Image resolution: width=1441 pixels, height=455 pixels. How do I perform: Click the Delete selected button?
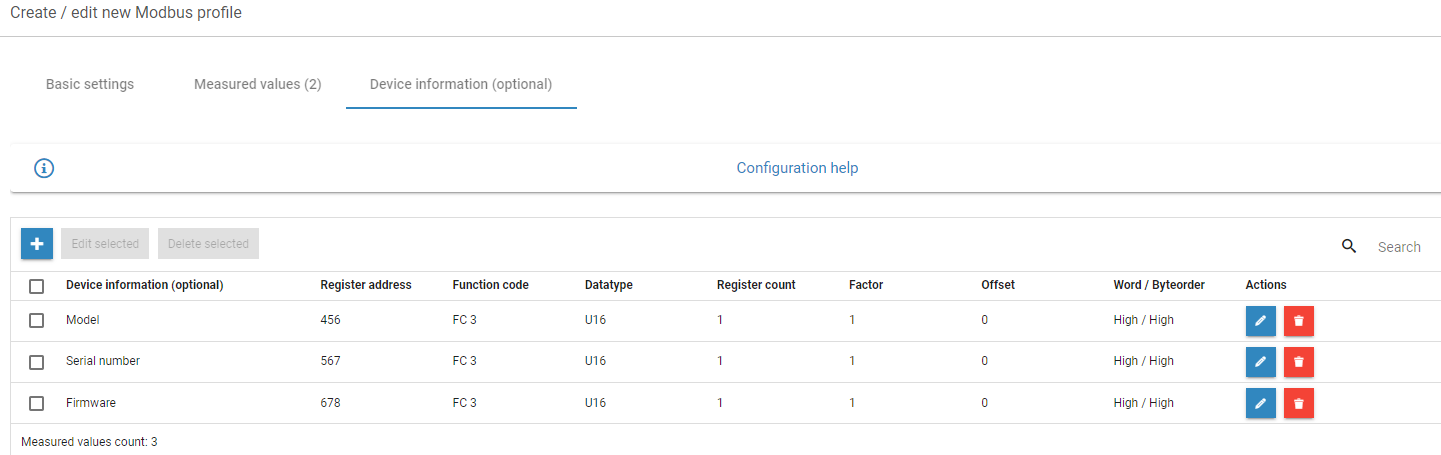[208, 244]
